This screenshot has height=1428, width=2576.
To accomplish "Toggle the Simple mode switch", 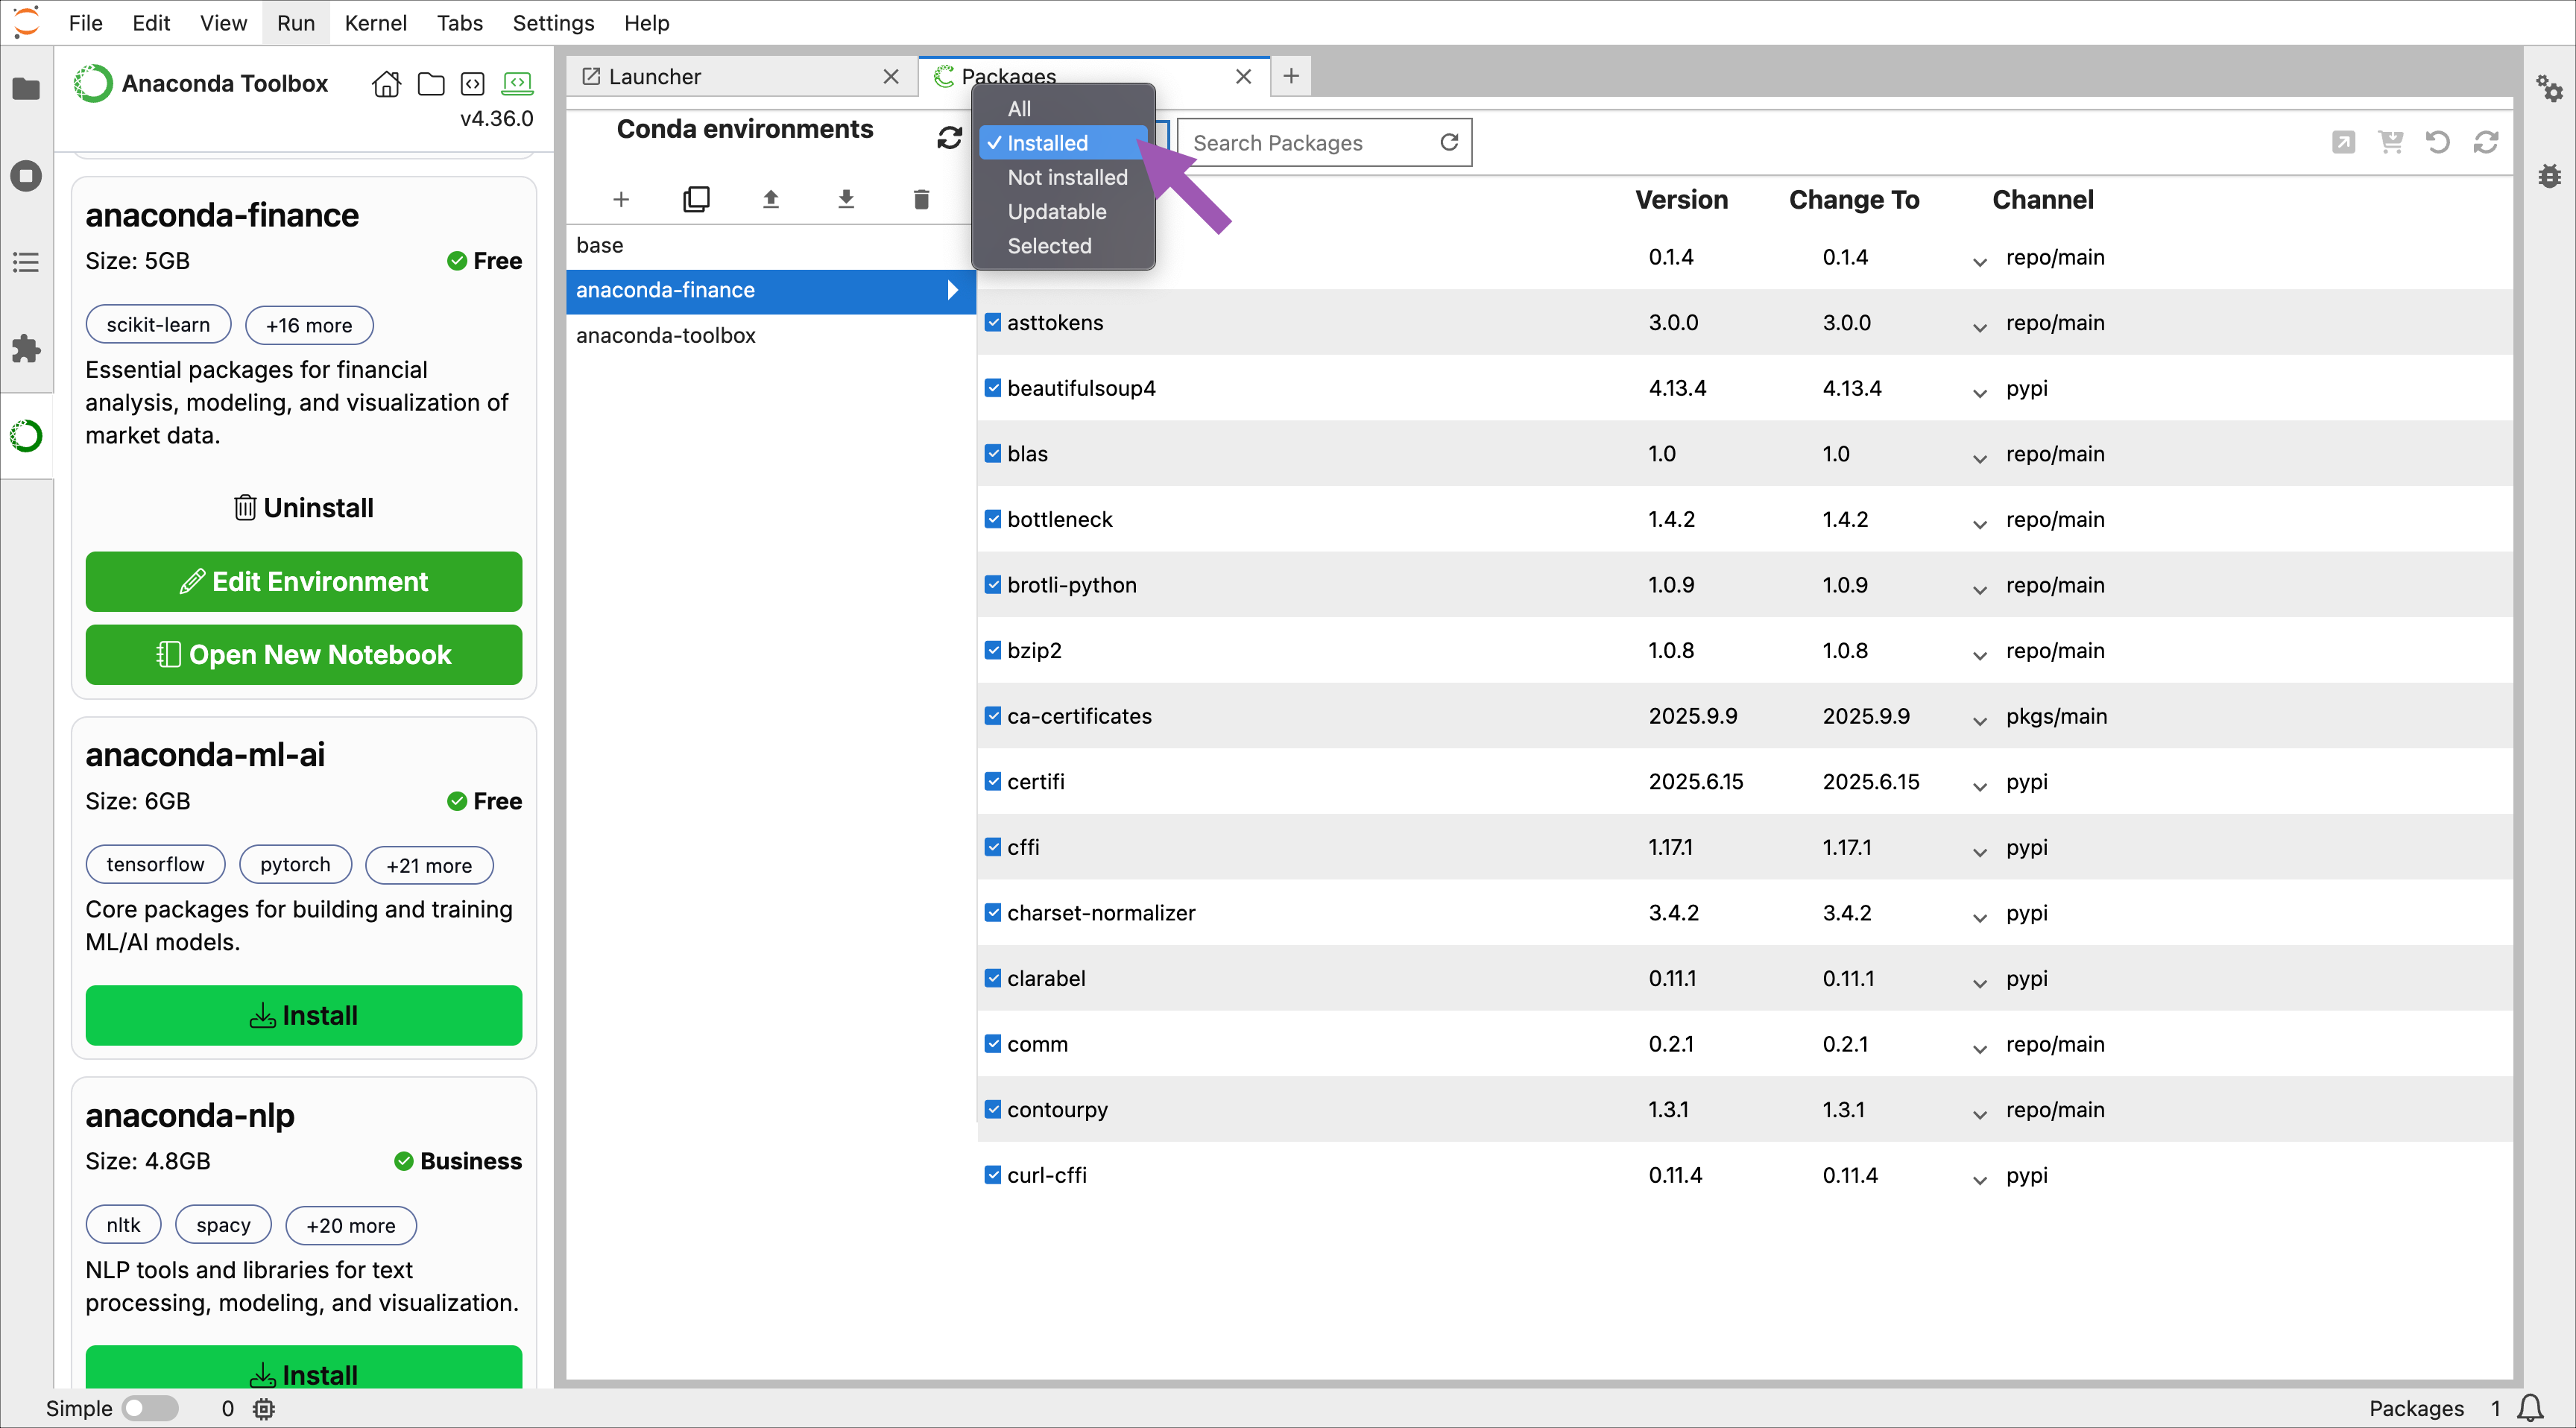I will pyautogui.click(x=149, y=1408).
